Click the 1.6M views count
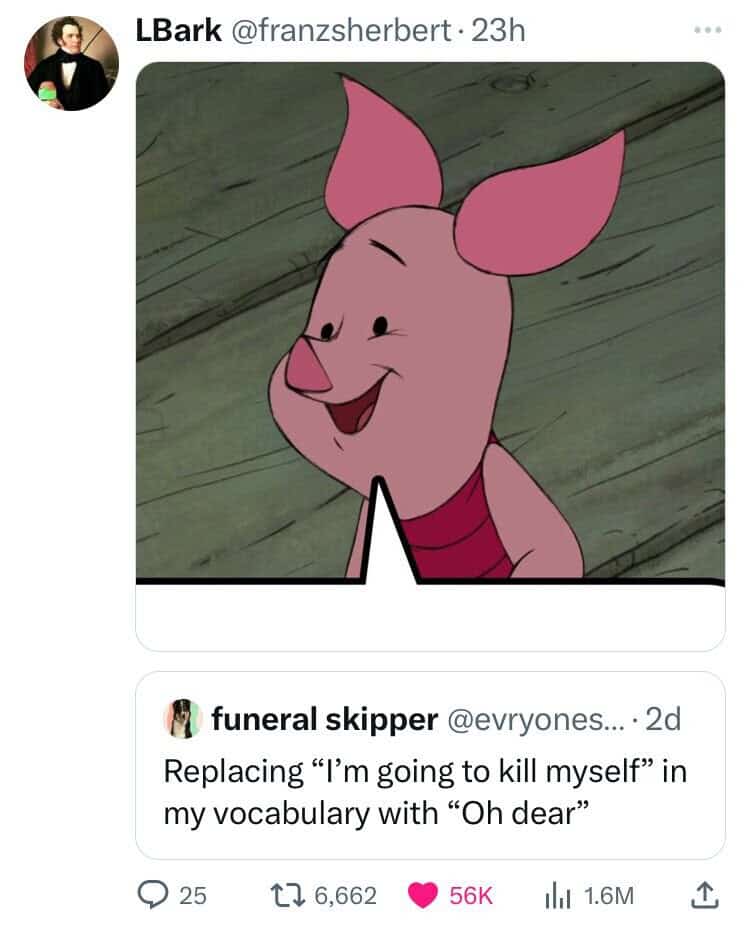The height and width of the screenshot is (930, 750). [x=608, y=896]
